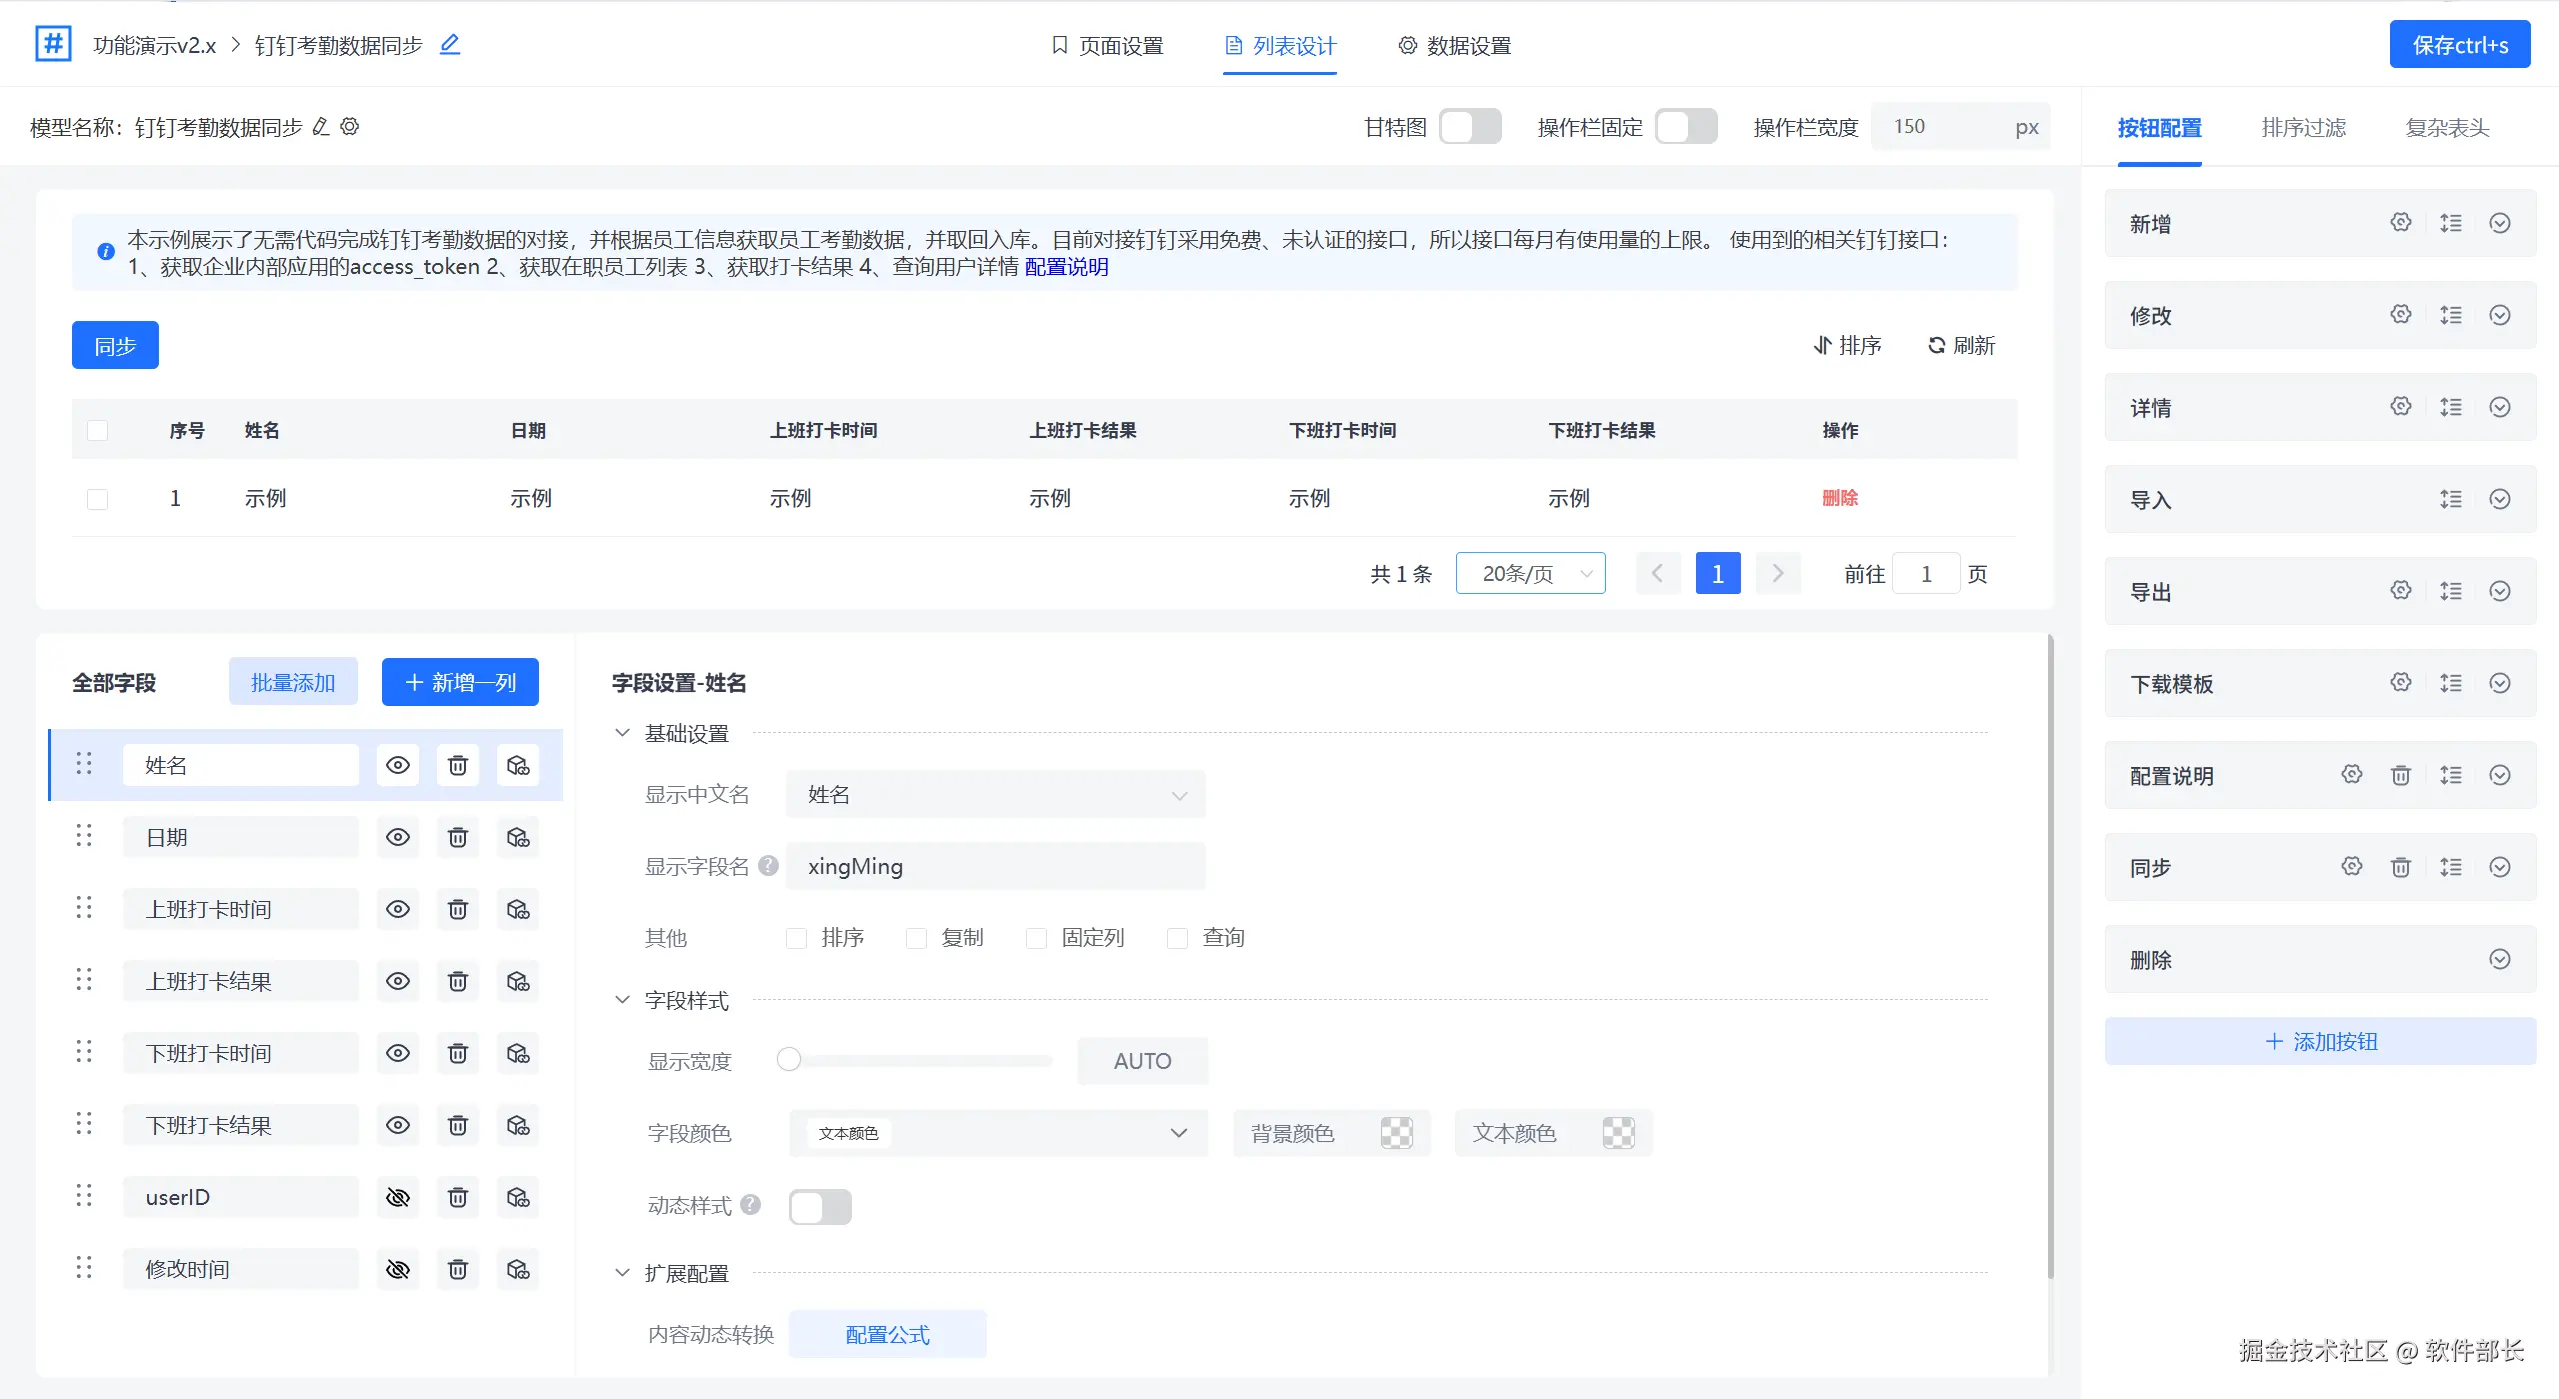Open the 排序过滤 tab
This screenshot has width=2559, height=1399.
tap(2303, 128)
